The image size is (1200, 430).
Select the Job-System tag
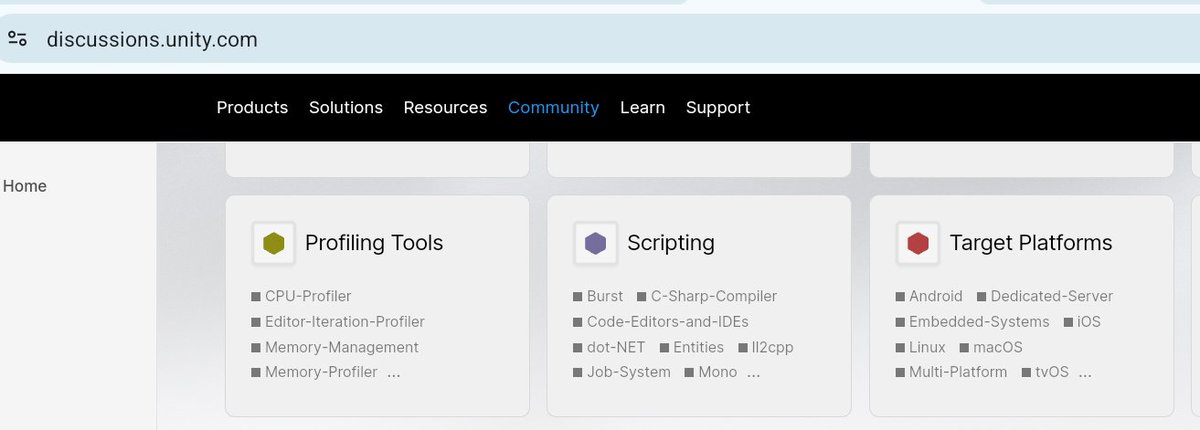click(x=622, y=372)
